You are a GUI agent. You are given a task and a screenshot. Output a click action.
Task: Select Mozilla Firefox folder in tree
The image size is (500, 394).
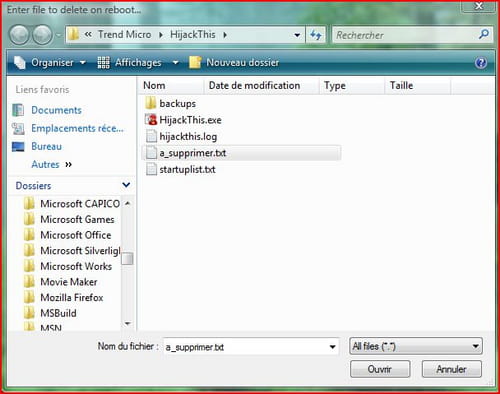[x=63, y=297]
